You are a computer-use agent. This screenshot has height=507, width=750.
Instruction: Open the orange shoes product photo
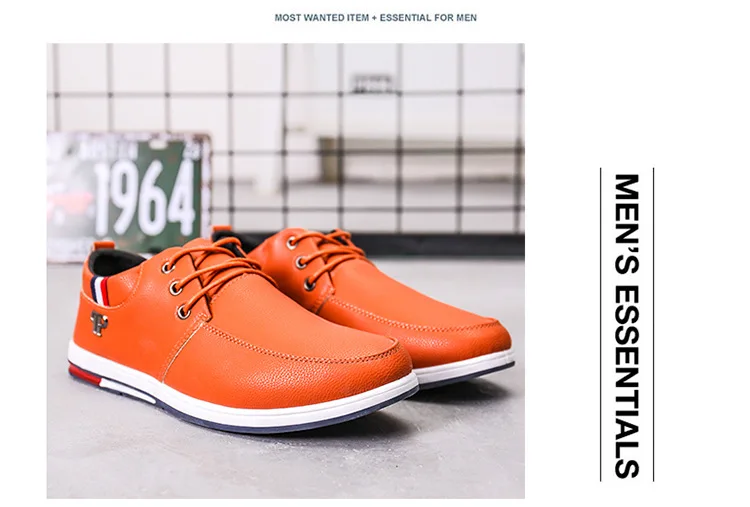point(286,271)
